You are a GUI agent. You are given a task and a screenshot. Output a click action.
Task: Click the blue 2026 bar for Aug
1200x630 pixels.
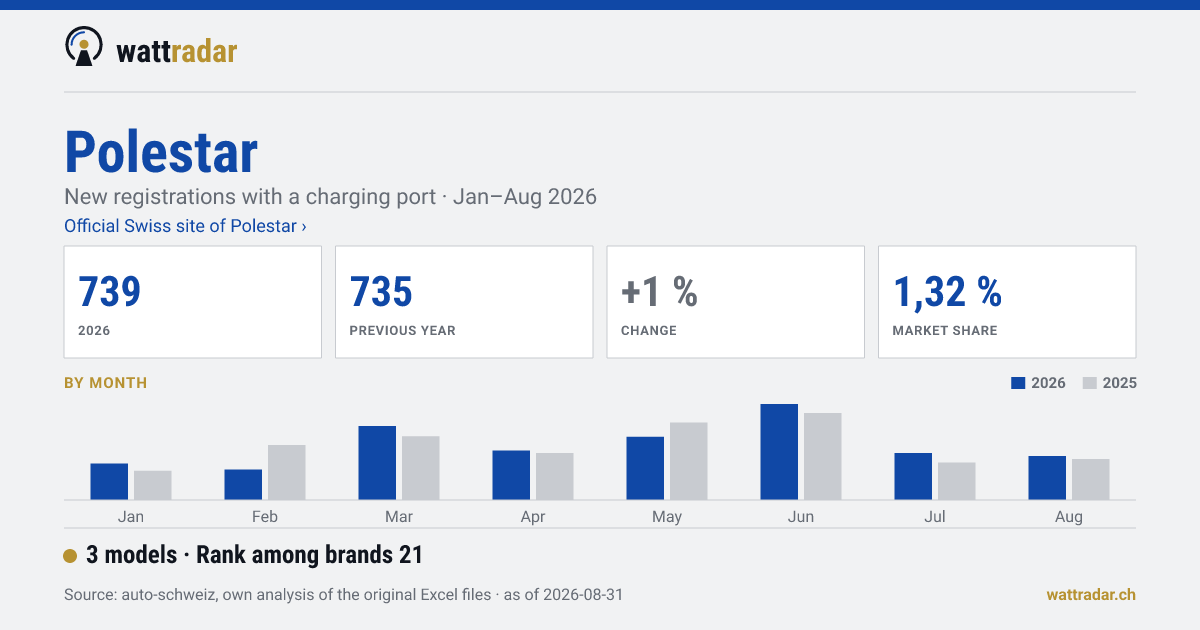[1047, 477]
